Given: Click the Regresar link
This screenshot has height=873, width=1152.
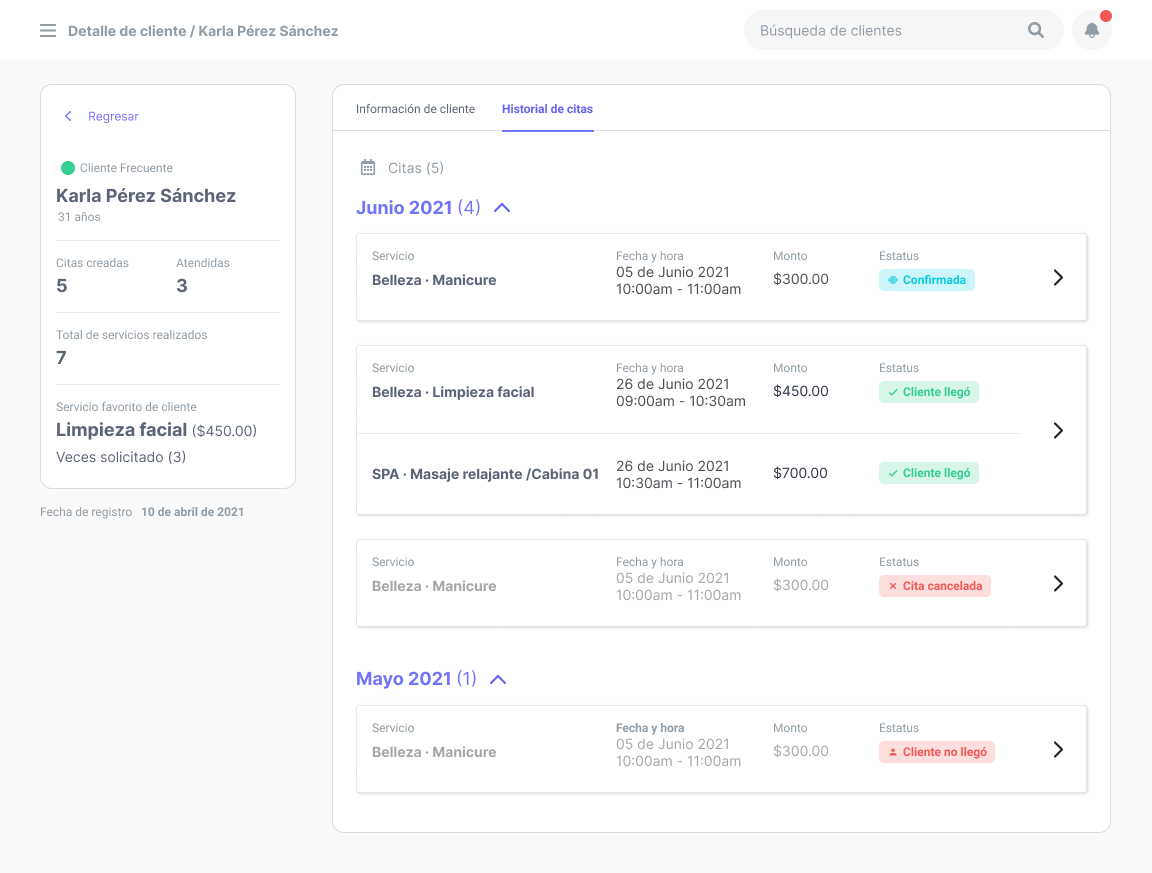Looking at the screenshot, I should pos(113,116).
